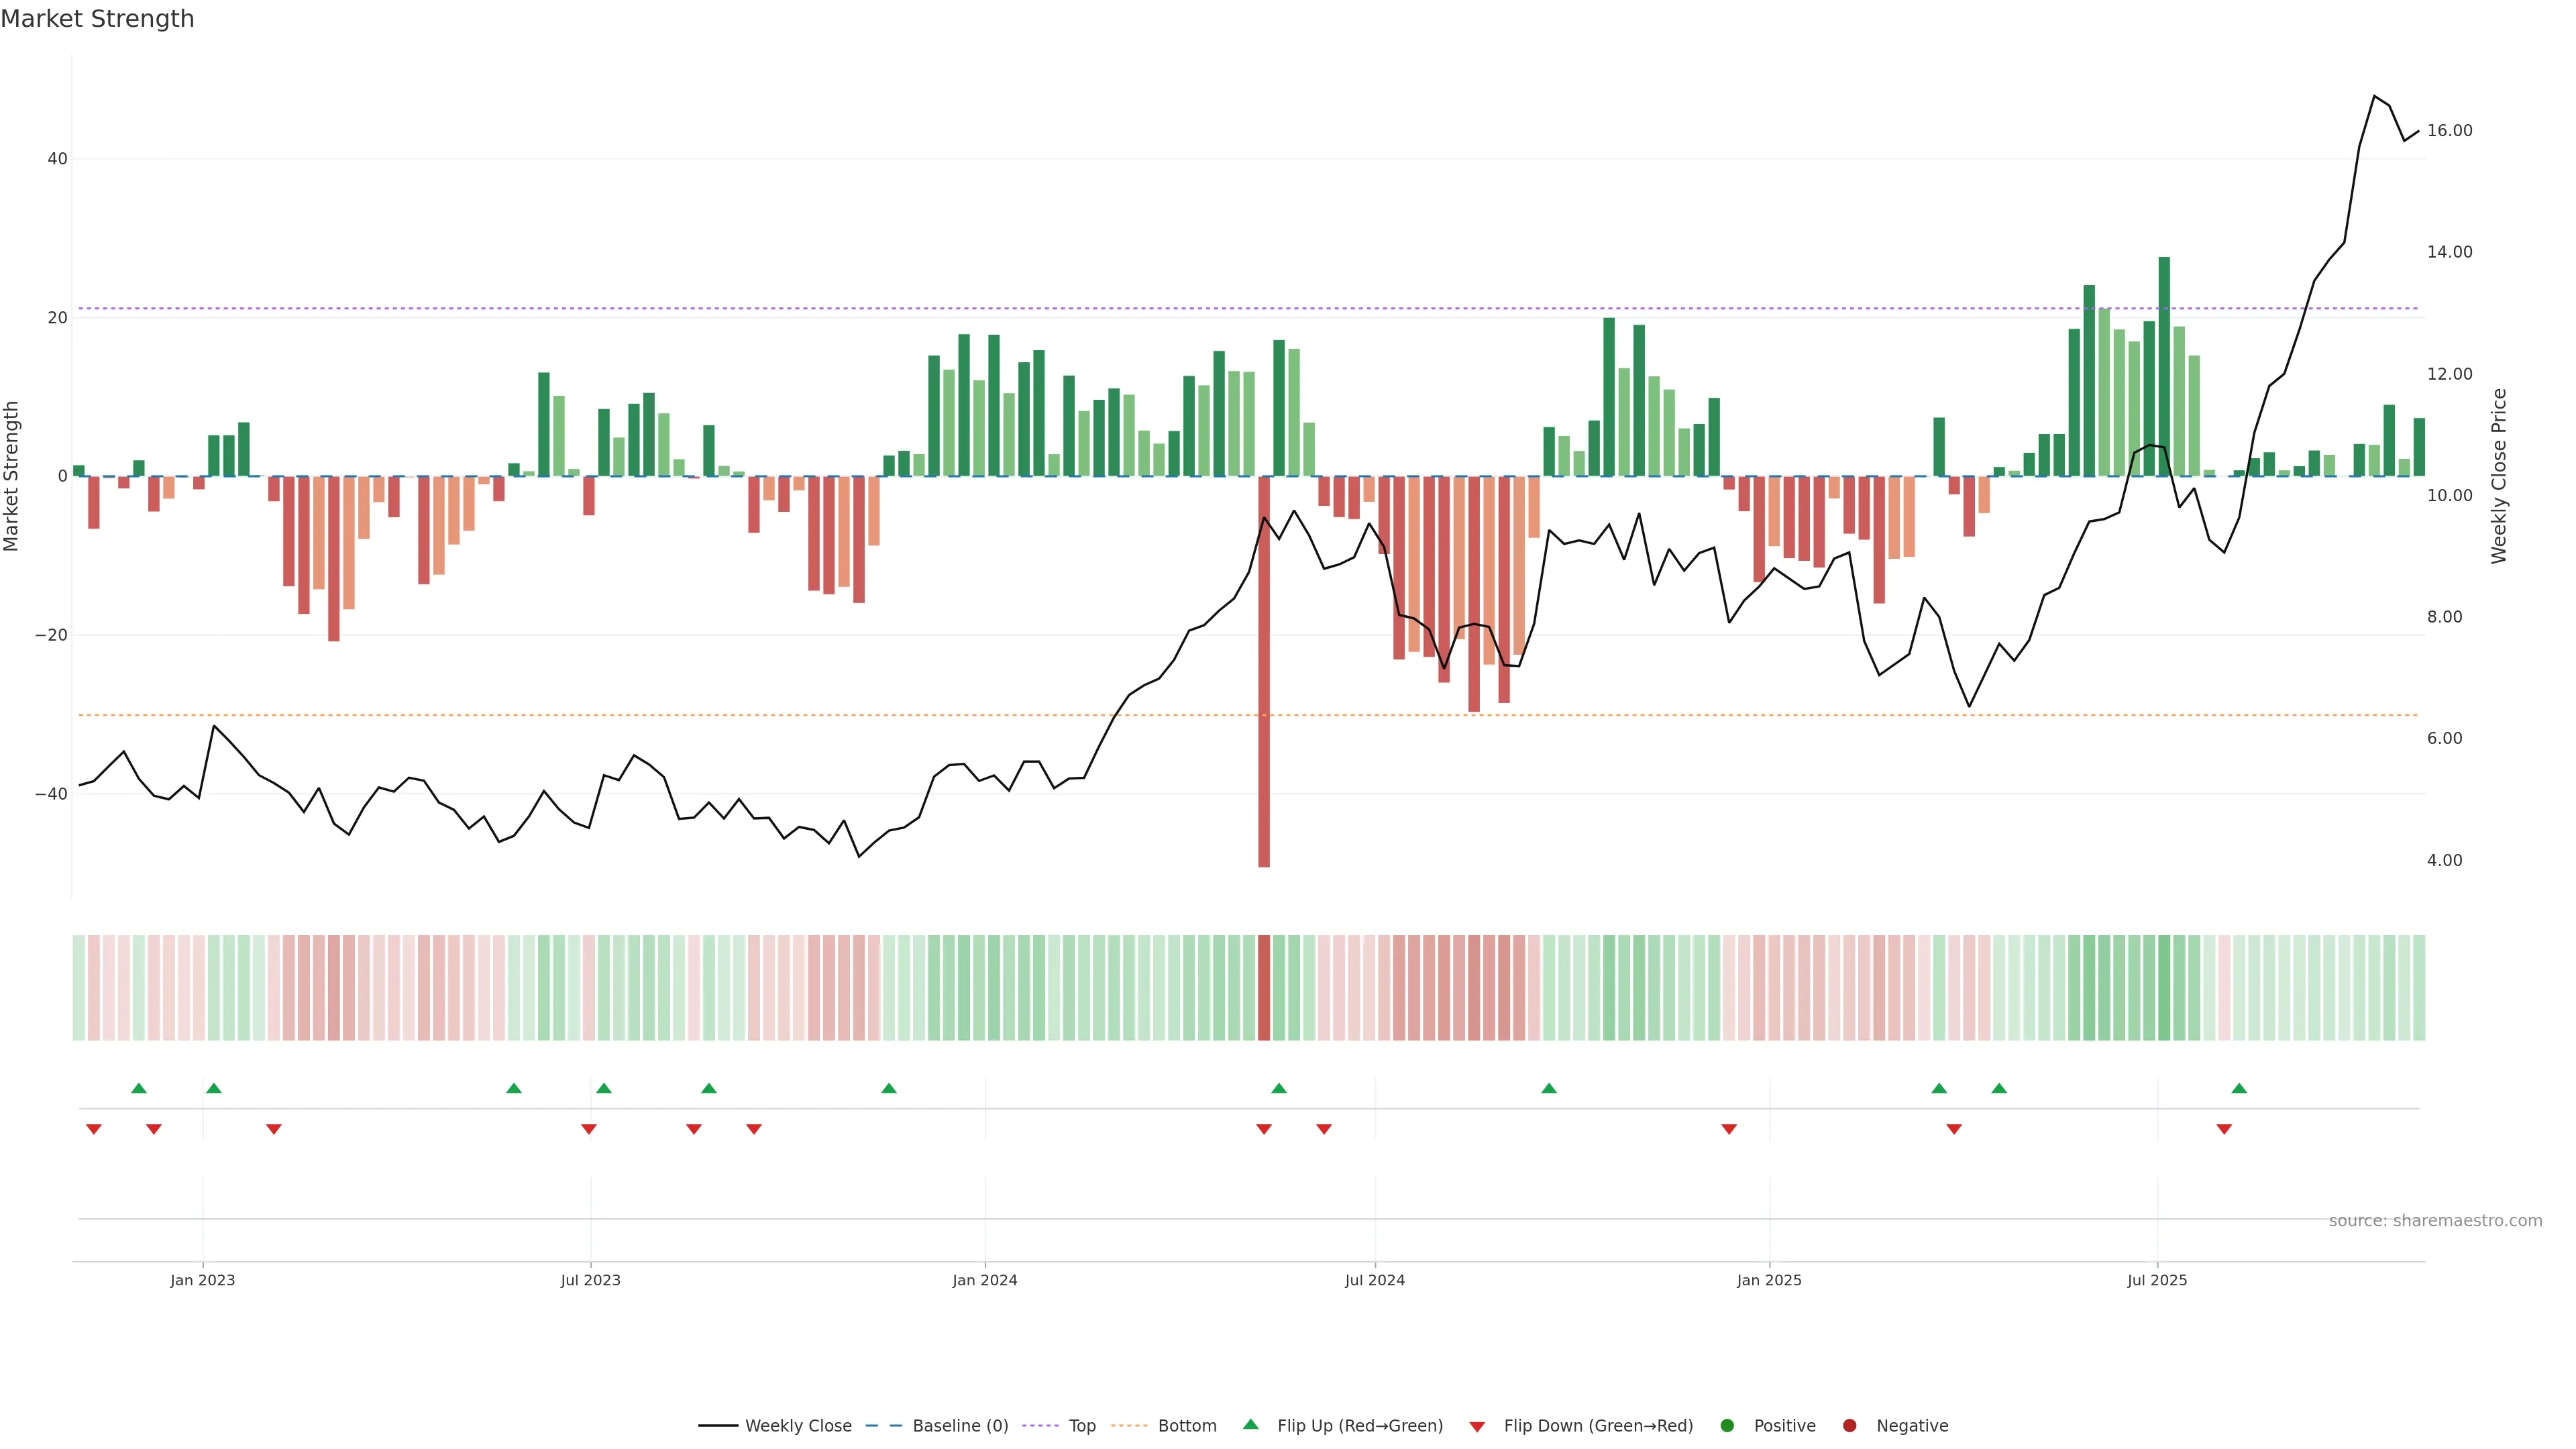Click the Market Strength chart title
The image size is (2576, 1449).
point(97,19)
